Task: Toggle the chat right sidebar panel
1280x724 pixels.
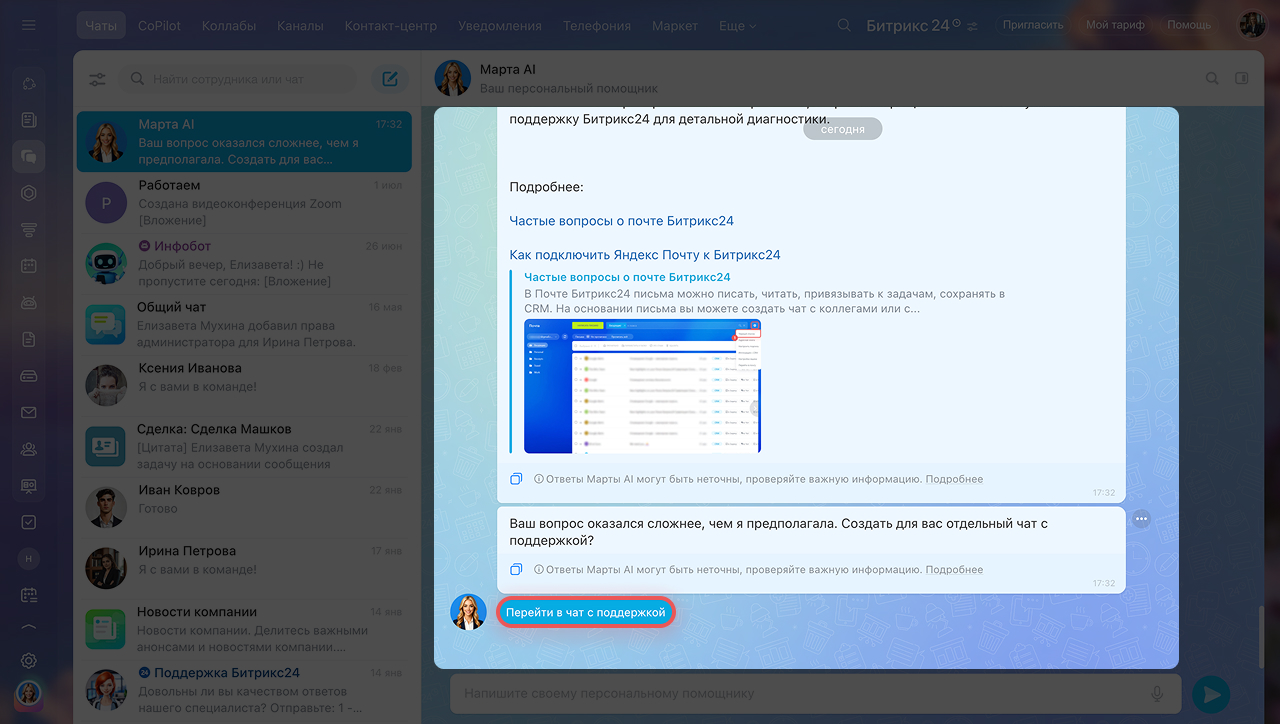Action: (x=1242, y=79)
